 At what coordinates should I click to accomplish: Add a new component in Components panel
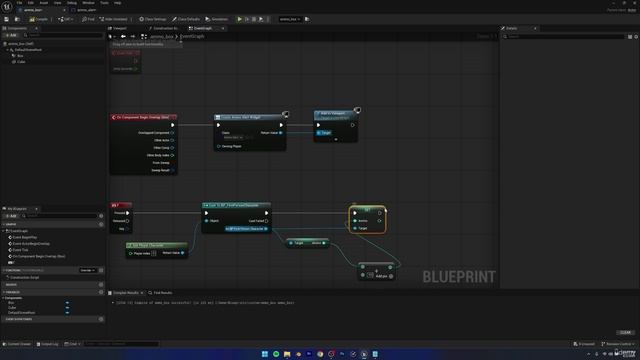pos(11,36)
